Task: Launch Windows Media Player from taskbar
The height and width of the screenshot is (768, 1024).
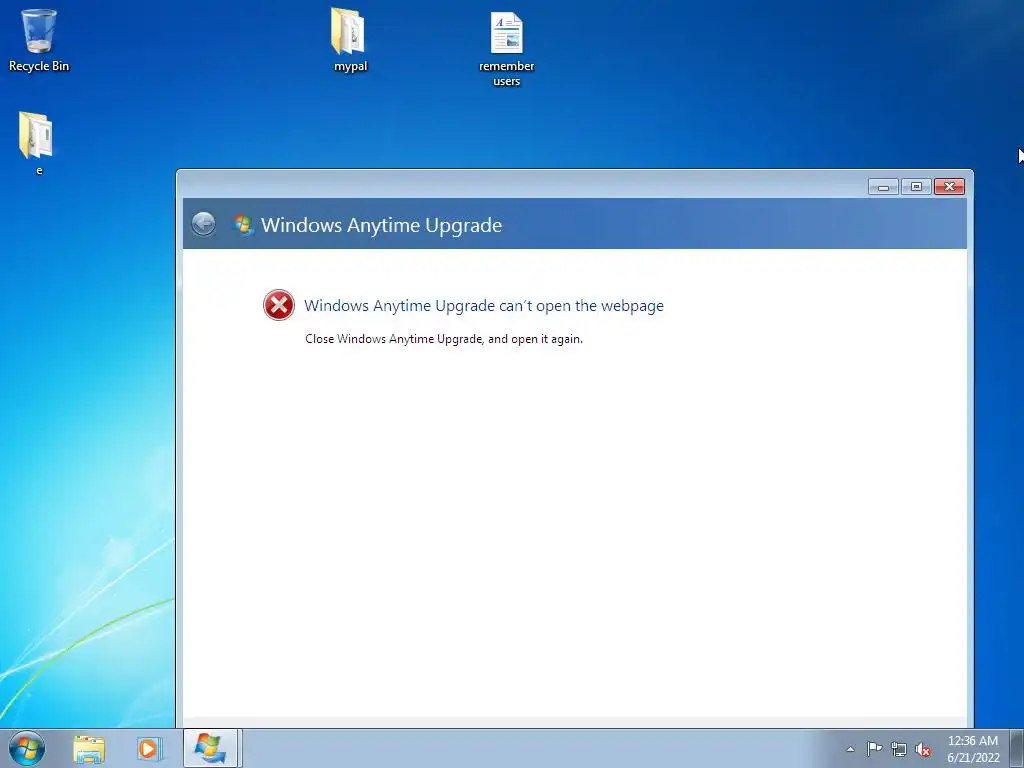Action: [x=150, y=749]
